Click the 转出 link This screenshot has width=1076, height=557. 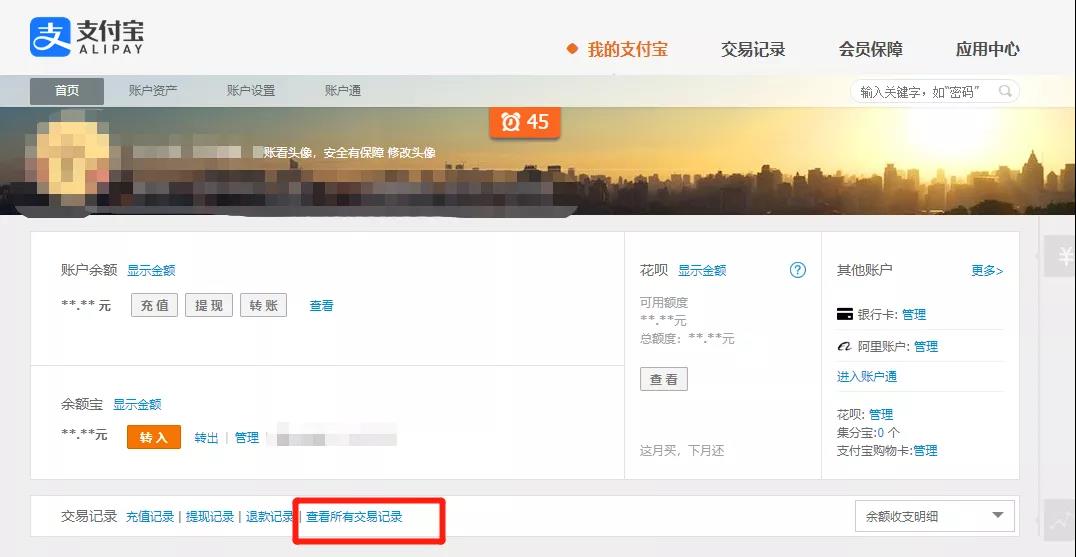pos(206,438)
